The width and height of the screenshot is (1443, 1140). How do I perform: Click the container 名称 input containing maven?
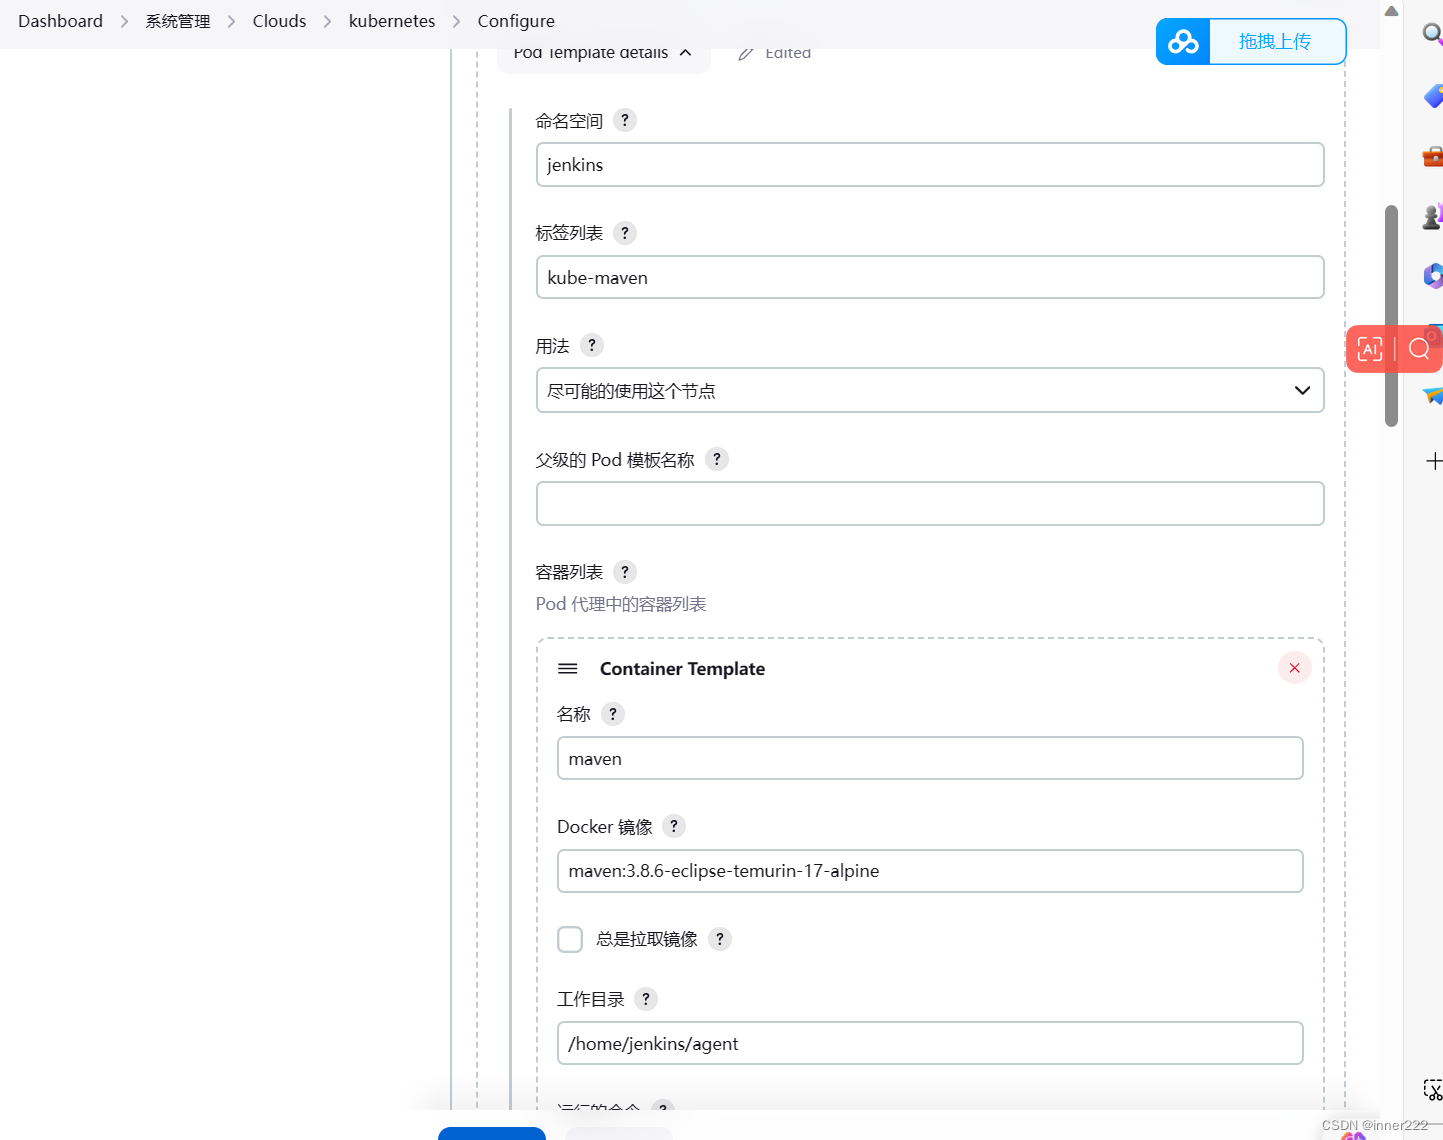(930, 758)
